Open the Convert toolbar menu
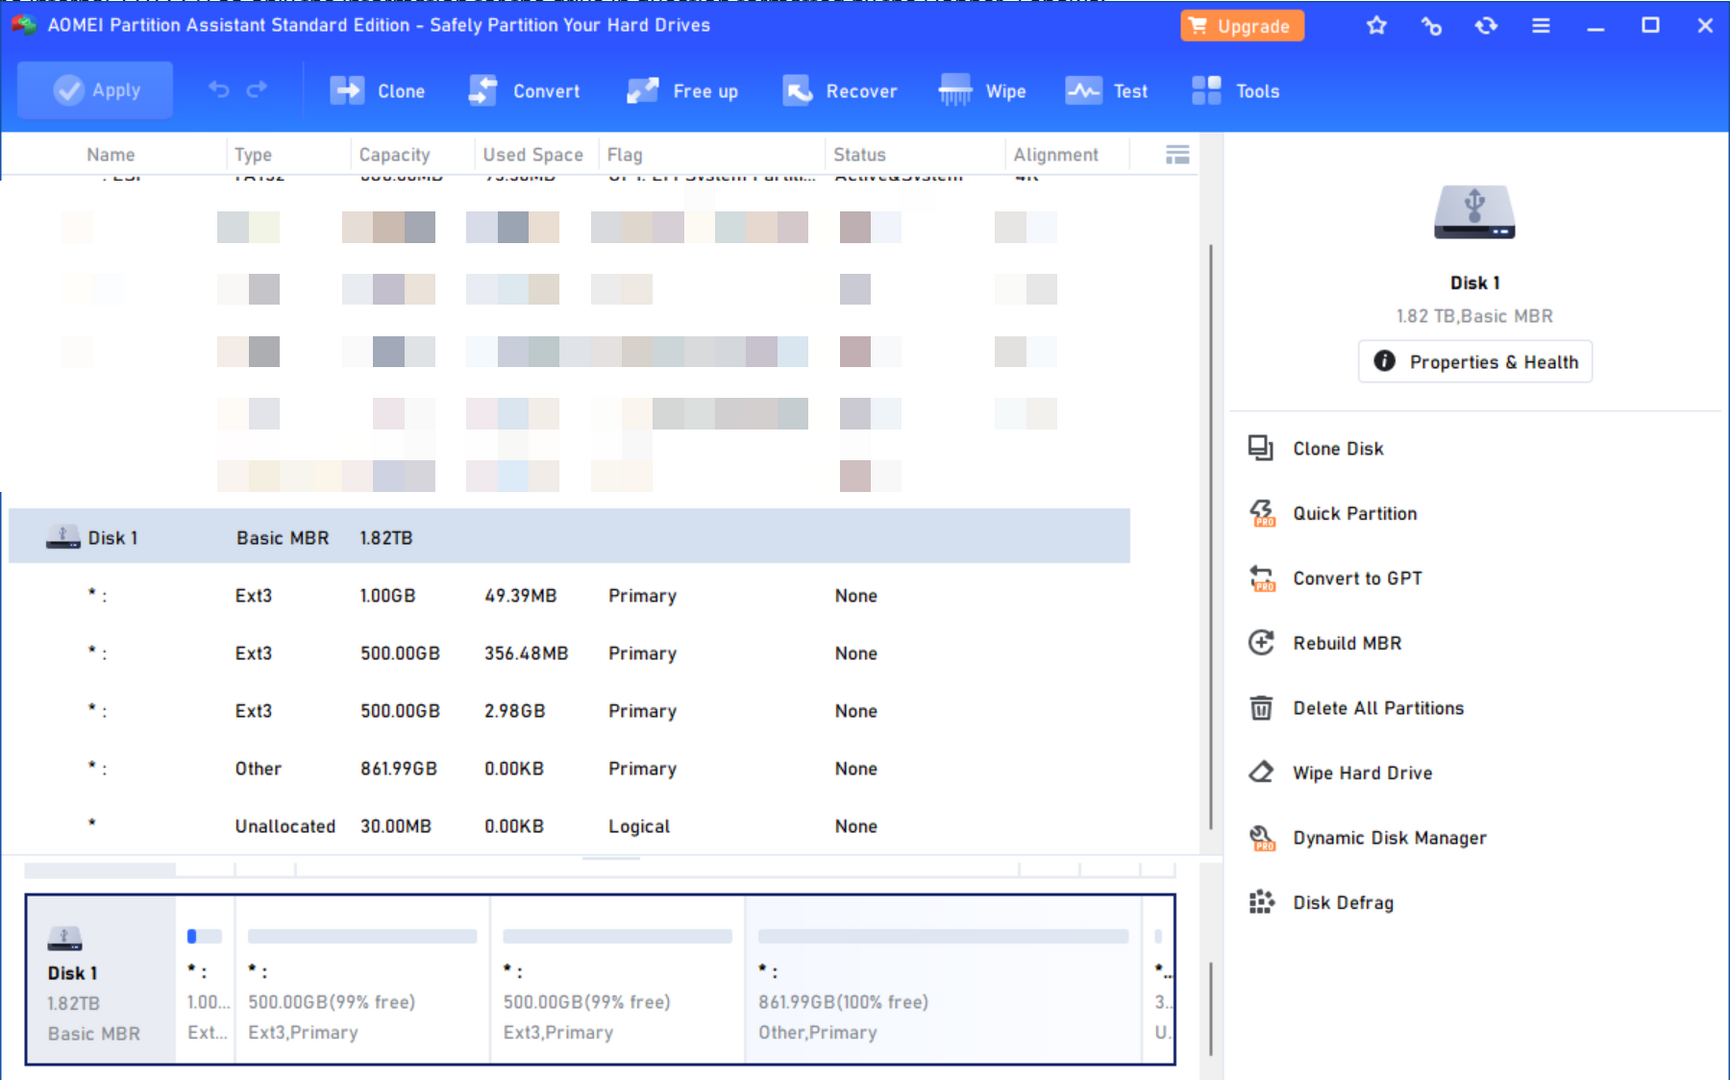This screenshot has height=1080, width=1730. coord(524,91)
